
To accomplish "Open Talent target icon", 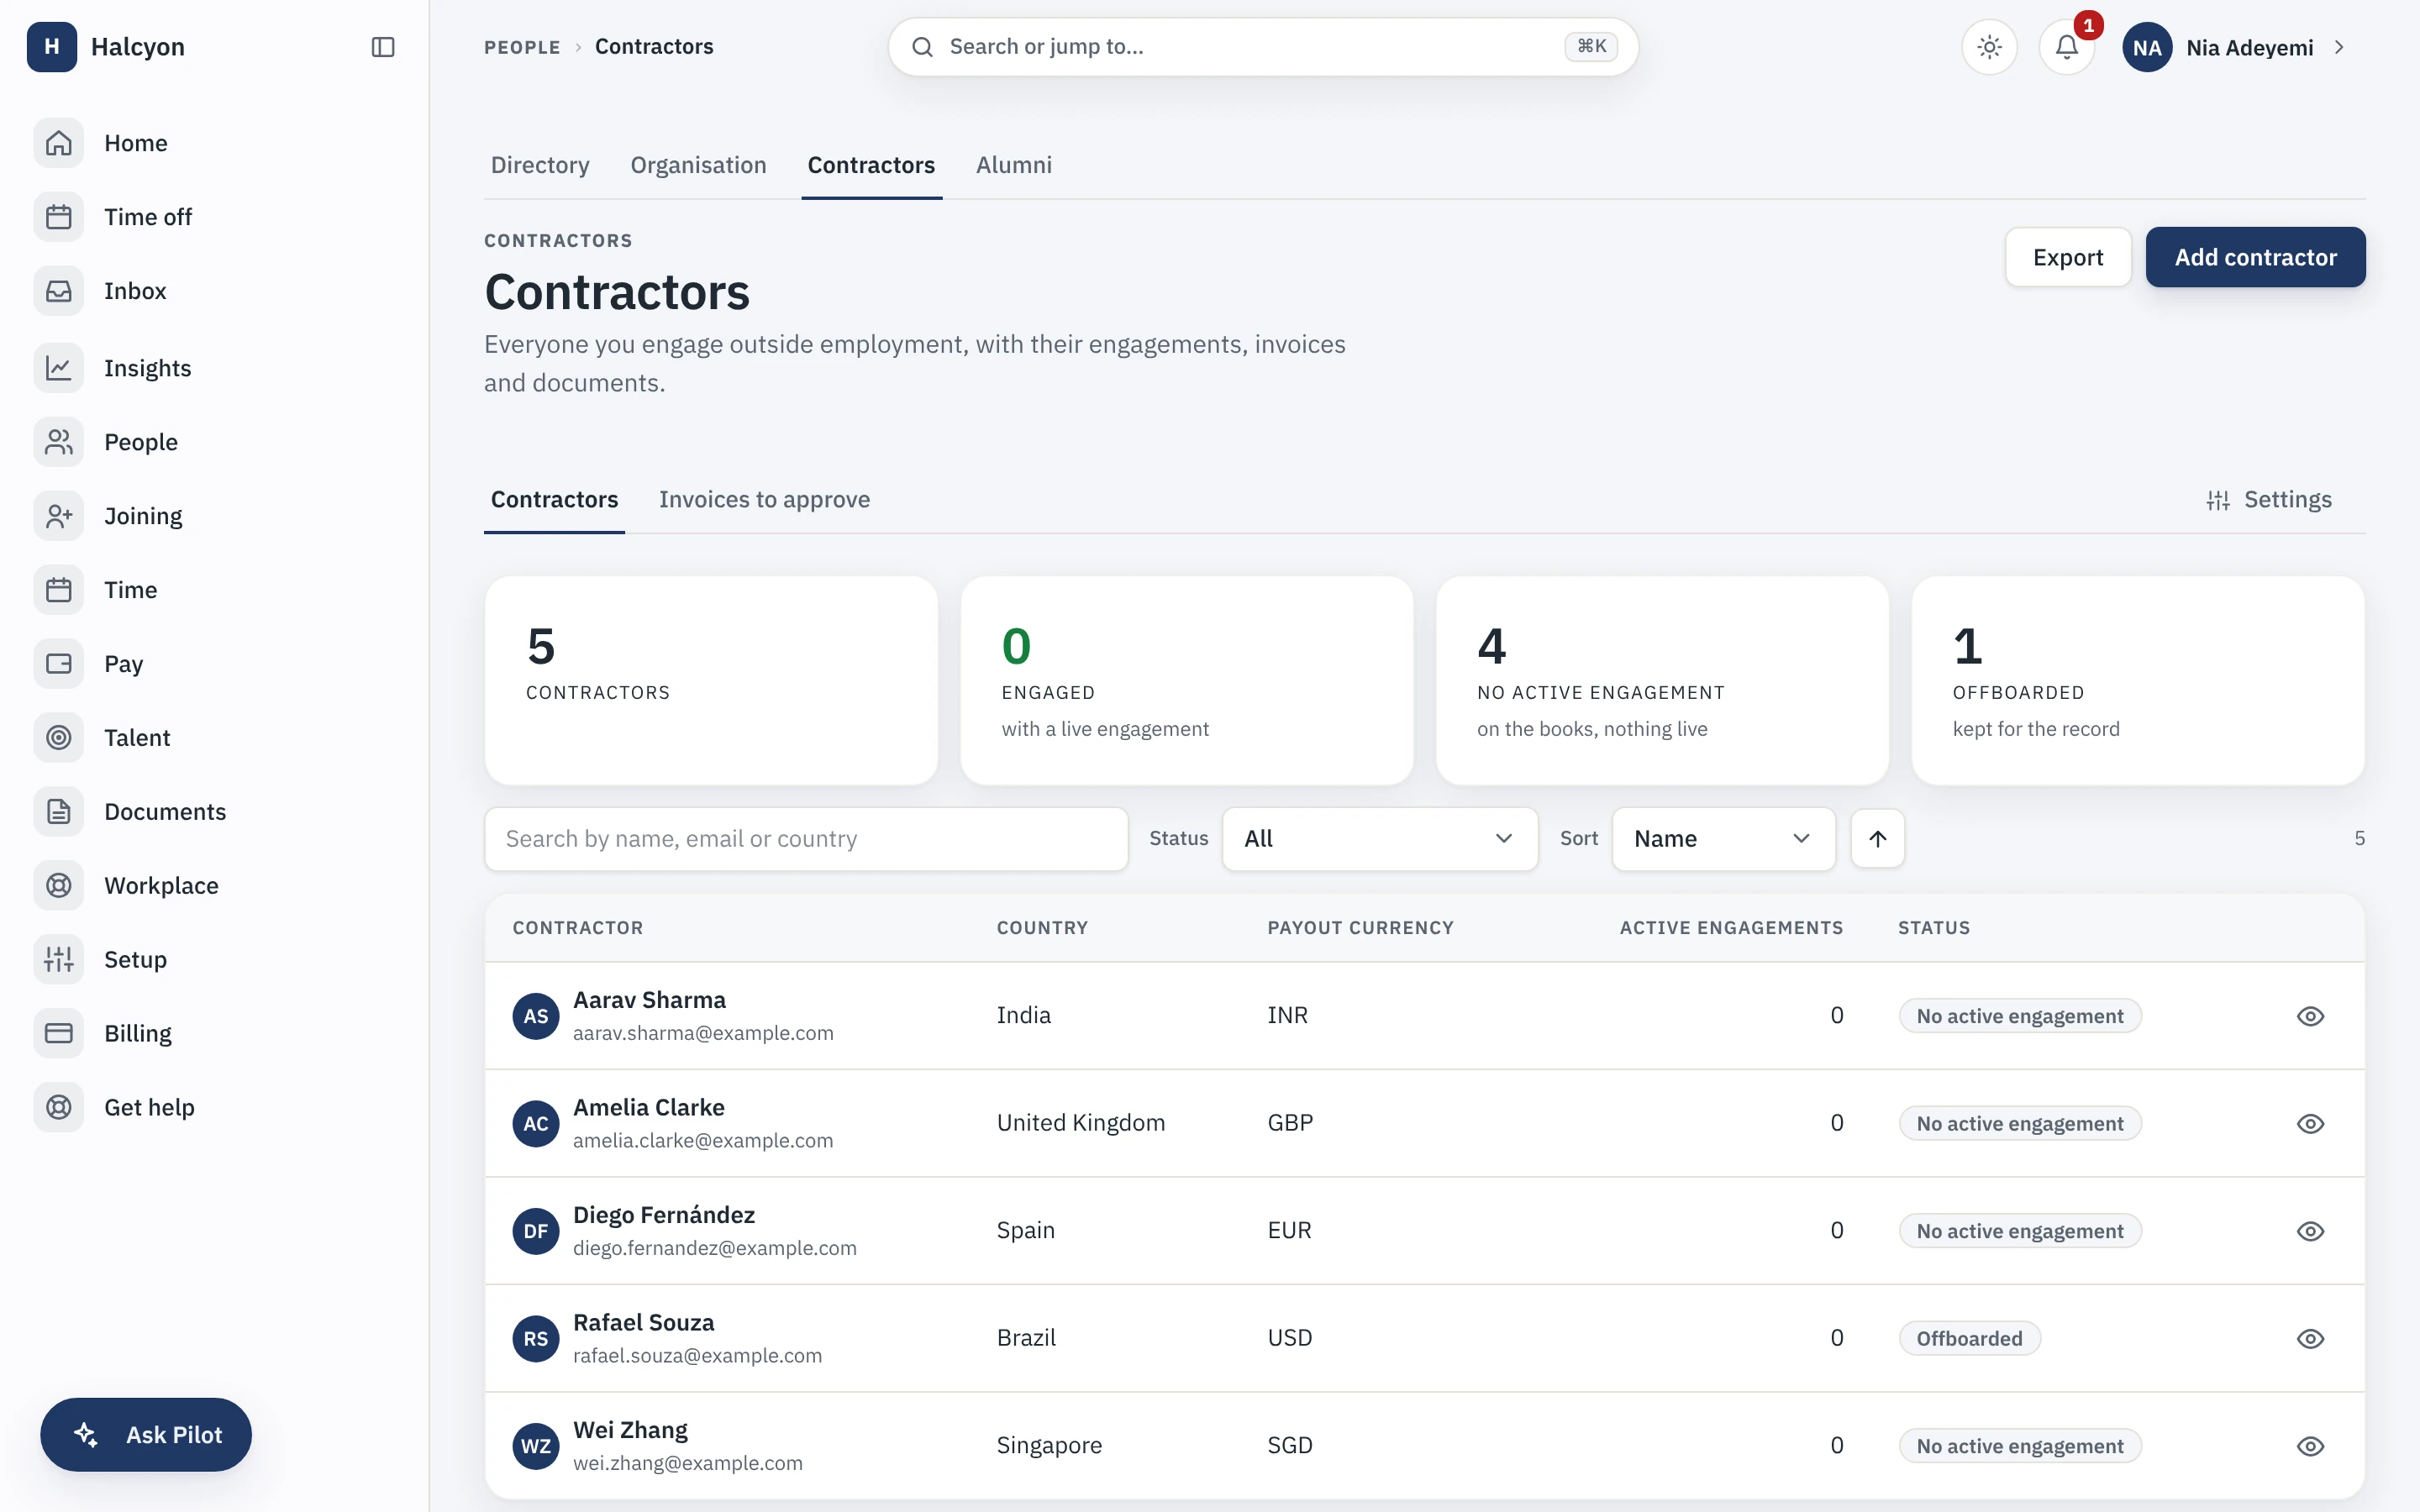I will click(59, 738).
